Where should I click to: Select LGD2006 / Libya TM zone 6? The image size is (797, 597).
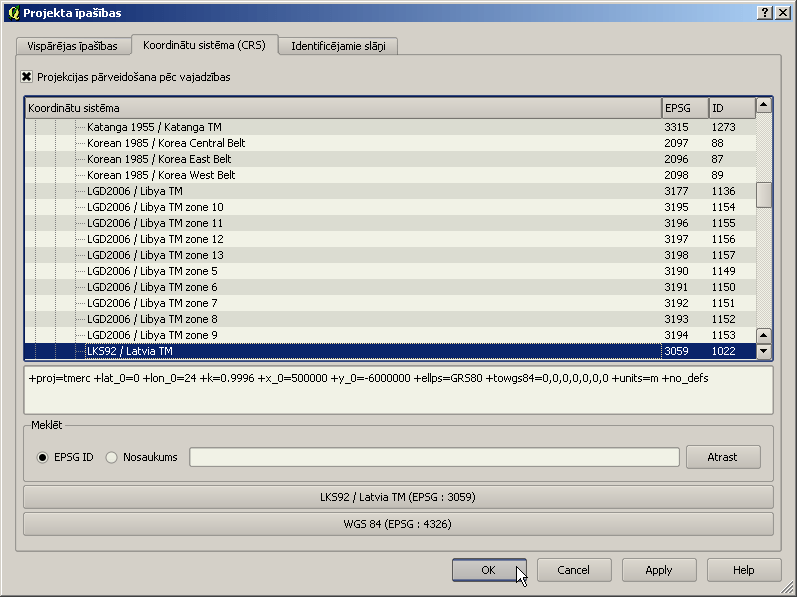click(x=390, y=287)
